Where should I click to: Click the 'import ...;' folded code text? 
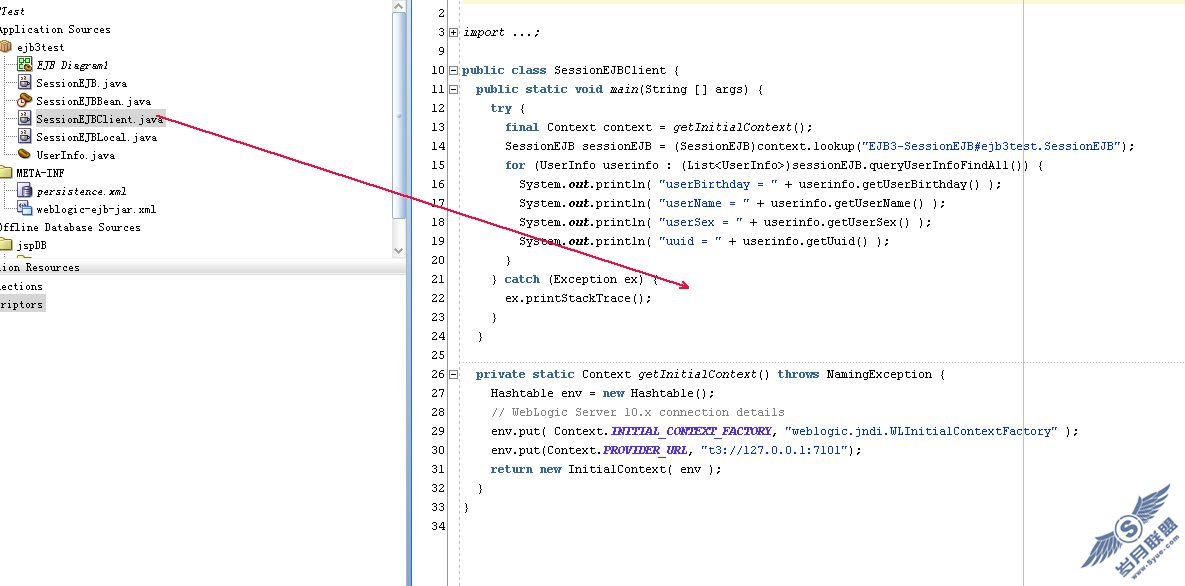(x=501, y=33)
